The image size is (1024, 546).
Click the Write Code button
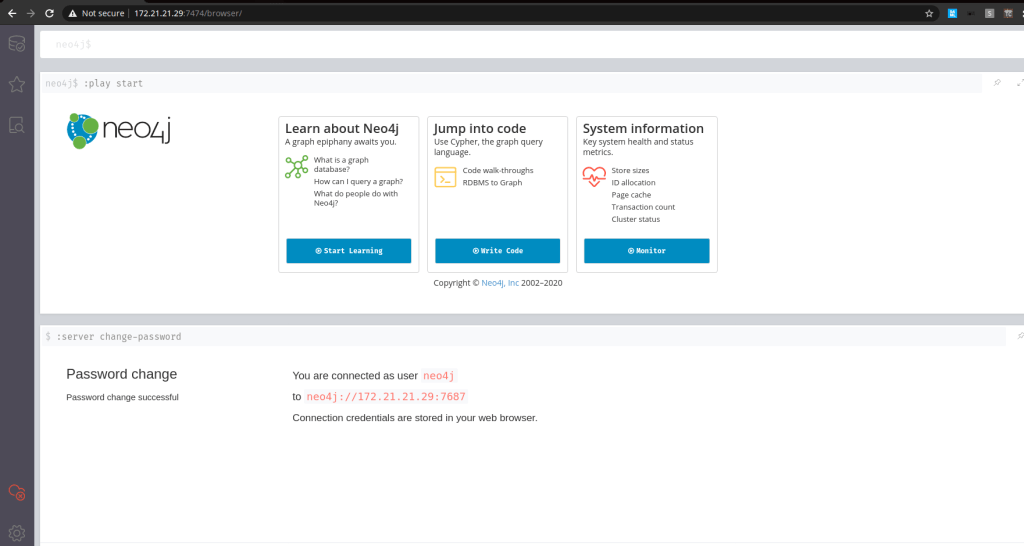497,251
